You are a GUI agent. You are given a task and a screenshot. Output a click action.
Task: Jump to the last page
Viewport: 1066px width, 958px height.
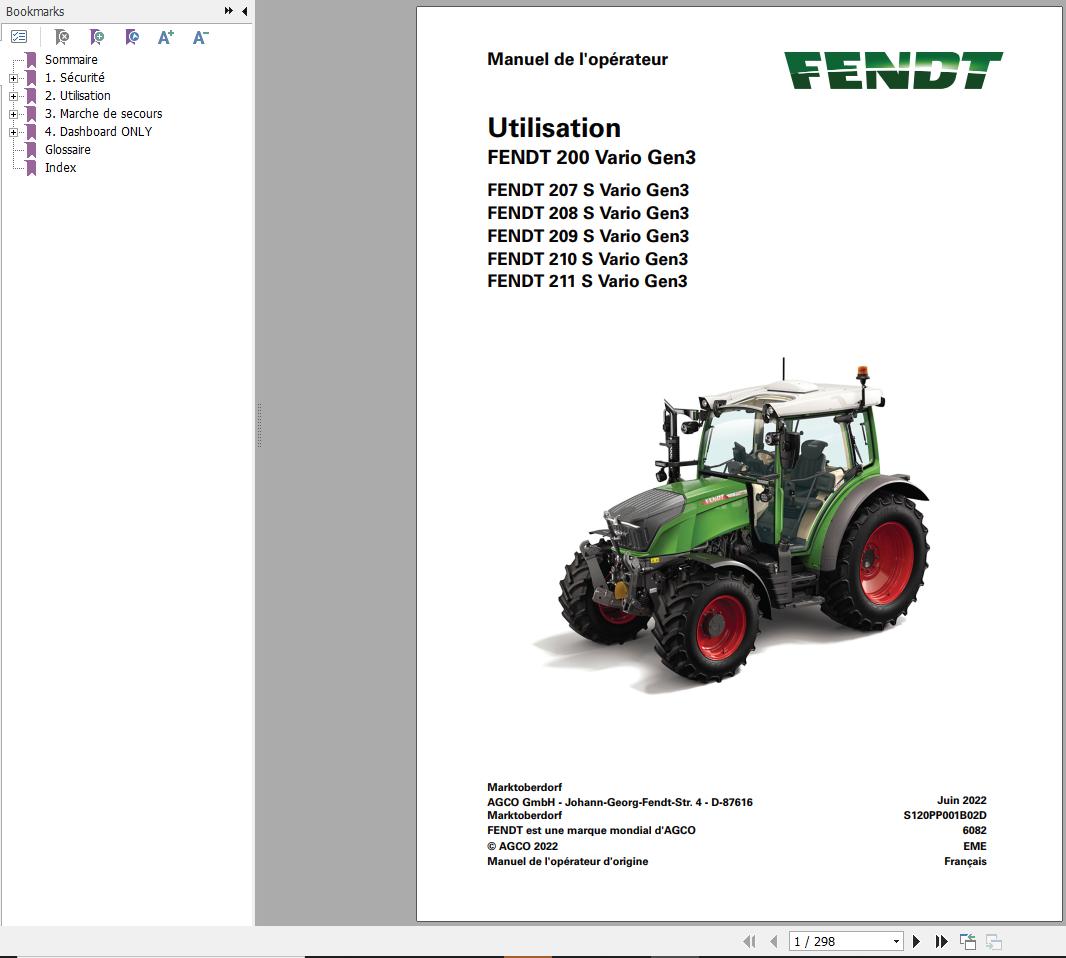[x=941, y=941]
